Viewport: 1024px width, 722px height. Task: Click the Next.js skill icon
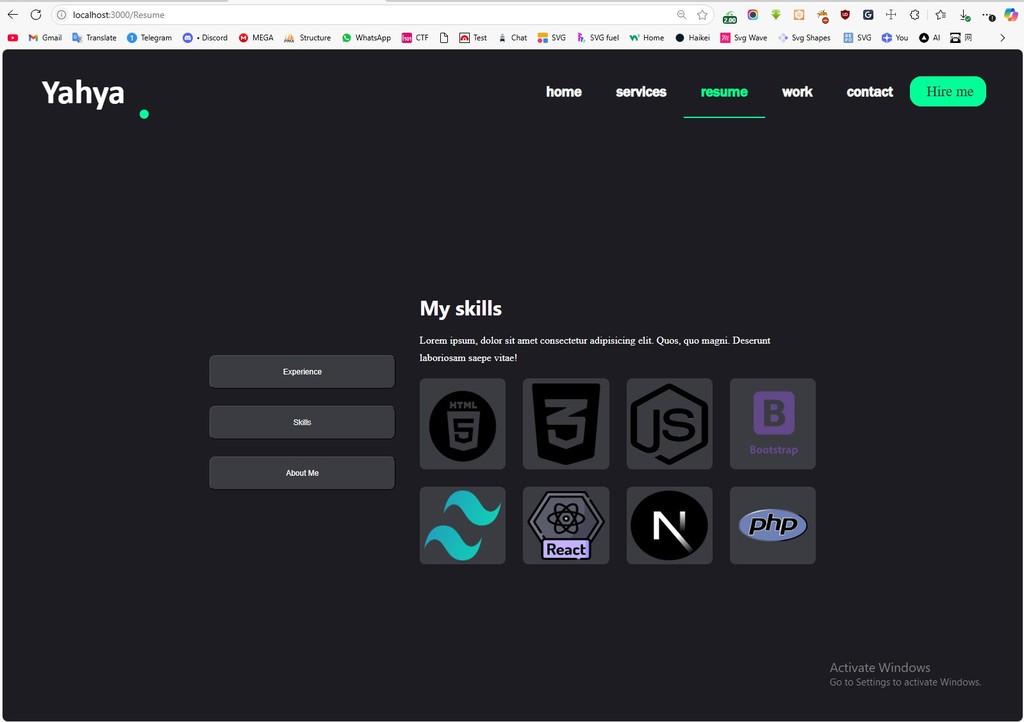coord(669,526)
